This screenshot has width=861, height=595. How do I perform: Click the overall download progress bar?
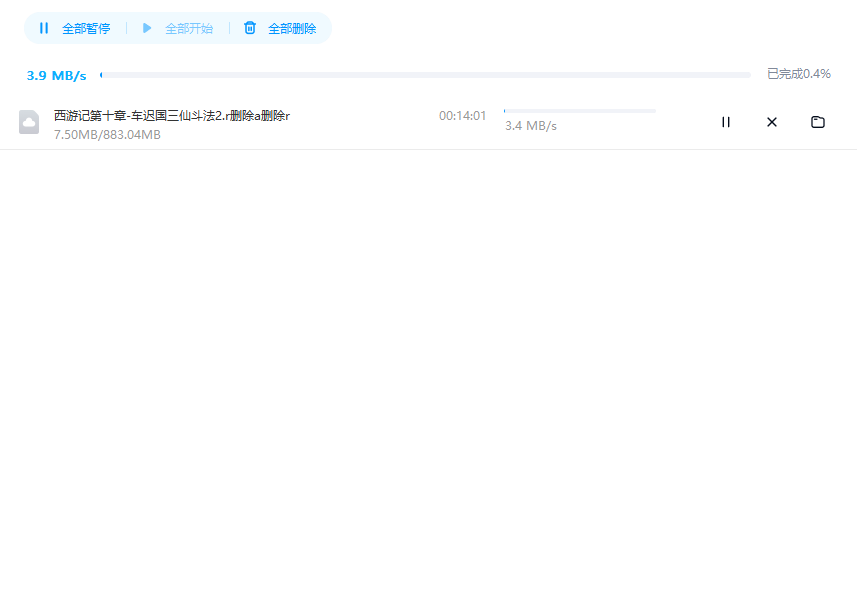[426, 75]
